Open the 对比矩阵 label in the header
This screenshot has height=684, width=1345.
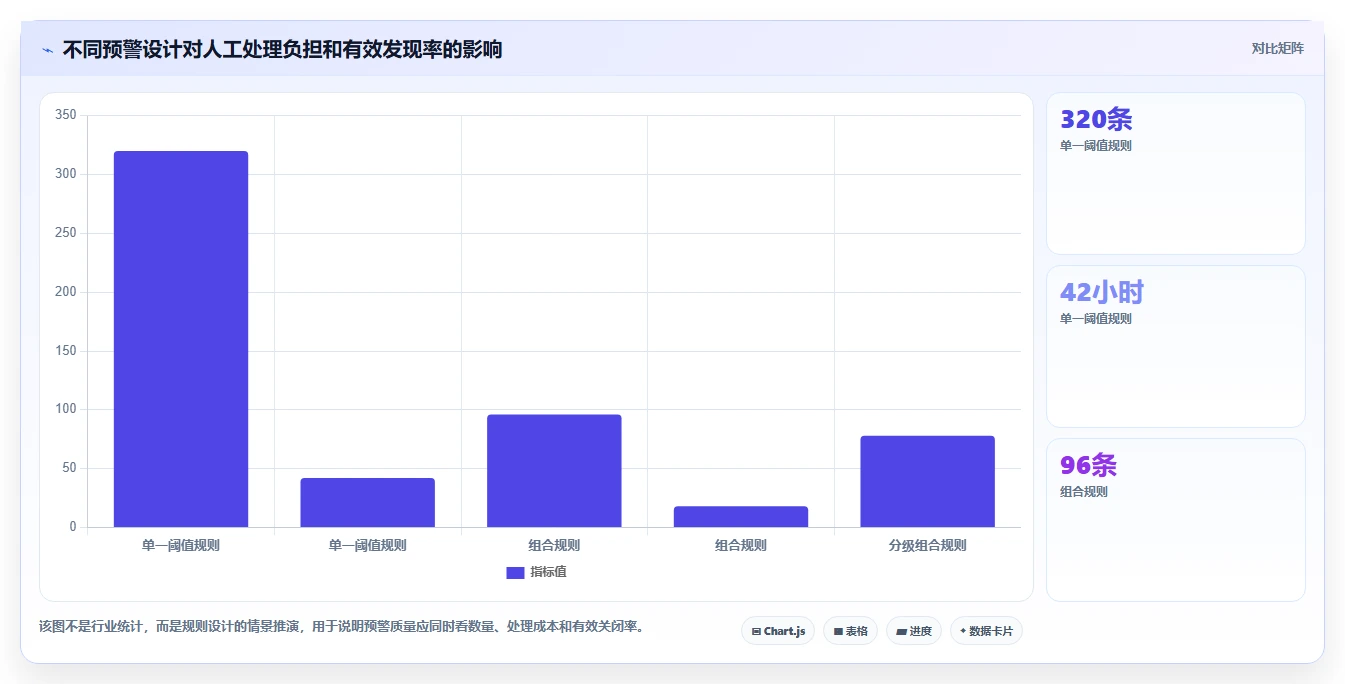tap(1277, 48)
